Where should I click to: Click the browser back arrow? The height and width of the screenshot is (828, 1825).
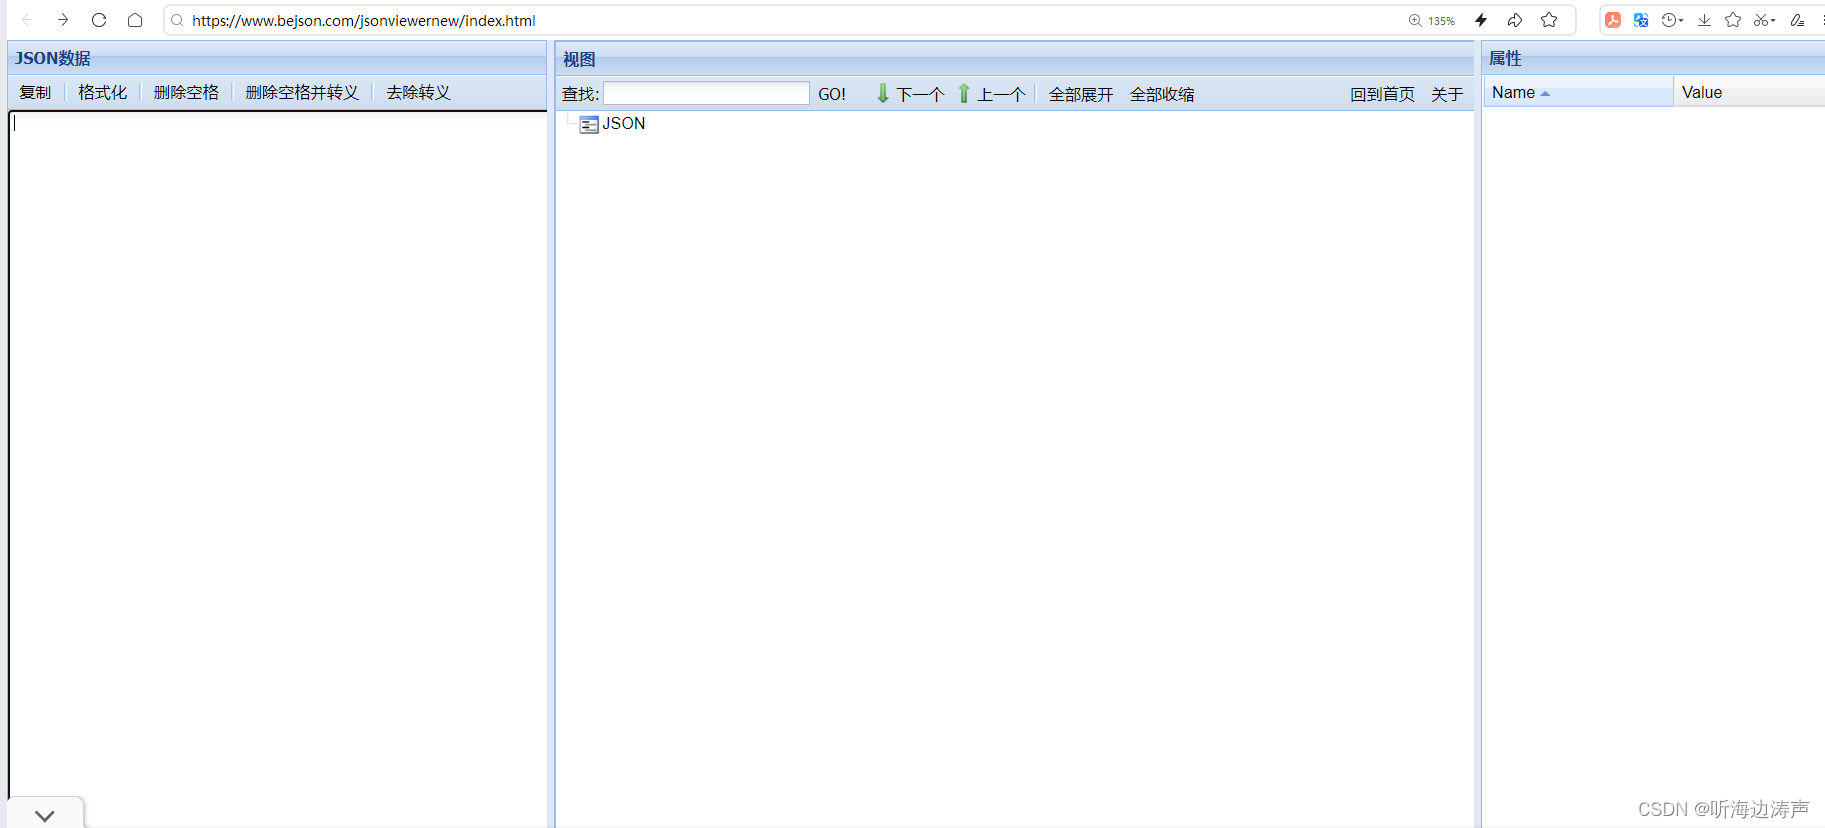27,20
